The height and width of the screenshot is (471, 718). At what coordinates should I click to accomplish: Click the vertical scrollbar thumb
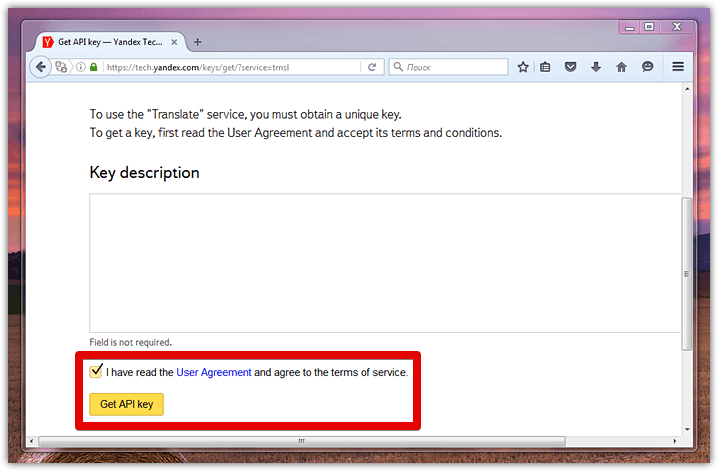(687, 274)
